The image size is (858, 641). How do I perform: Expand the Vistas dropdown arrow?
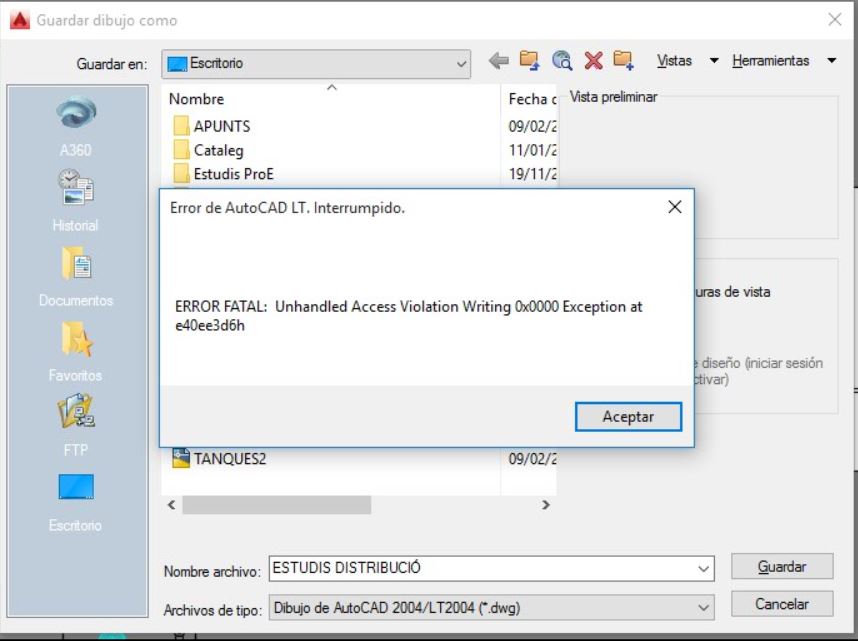(x=714, y=60)
